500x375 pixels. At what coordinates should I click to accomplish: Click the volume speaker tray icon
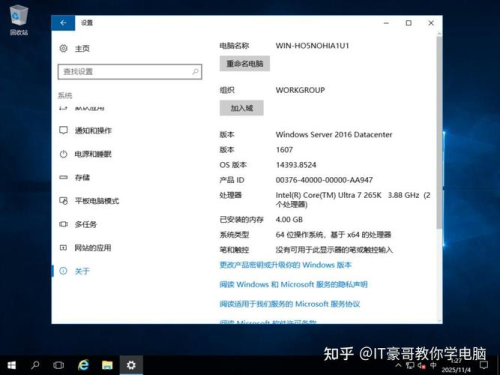(421, 366)
